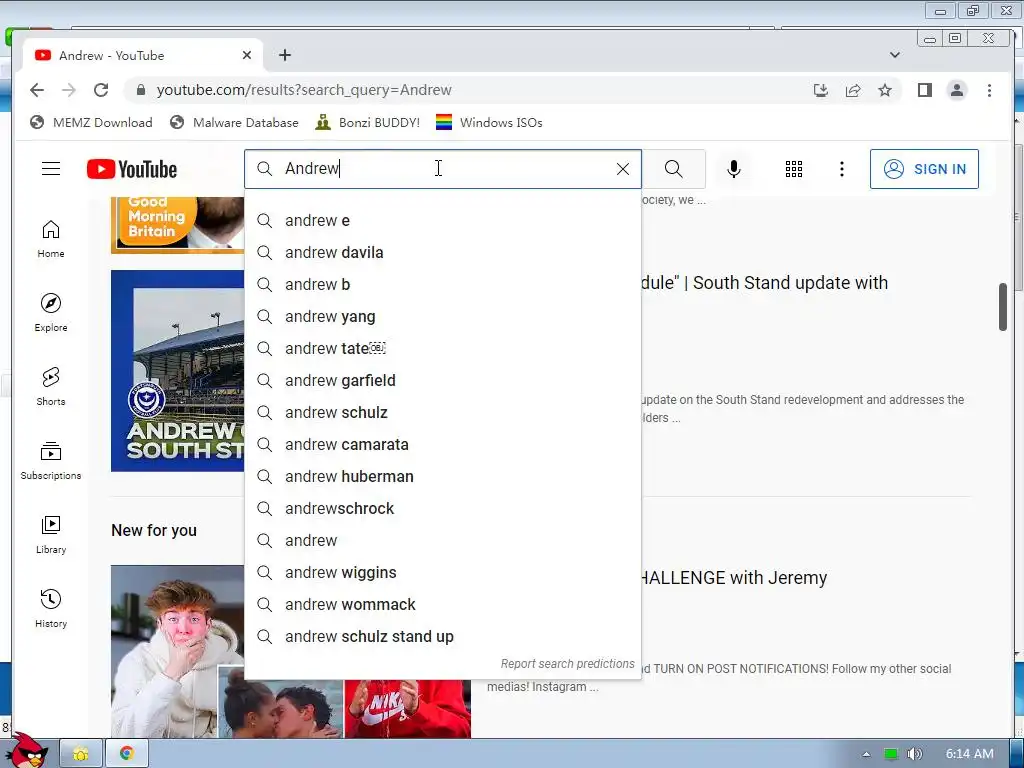Viewport: 1024px width, 768px height.
Task: Open Good Morning Britain video thumbnail
Action: [x=178, y=225]
